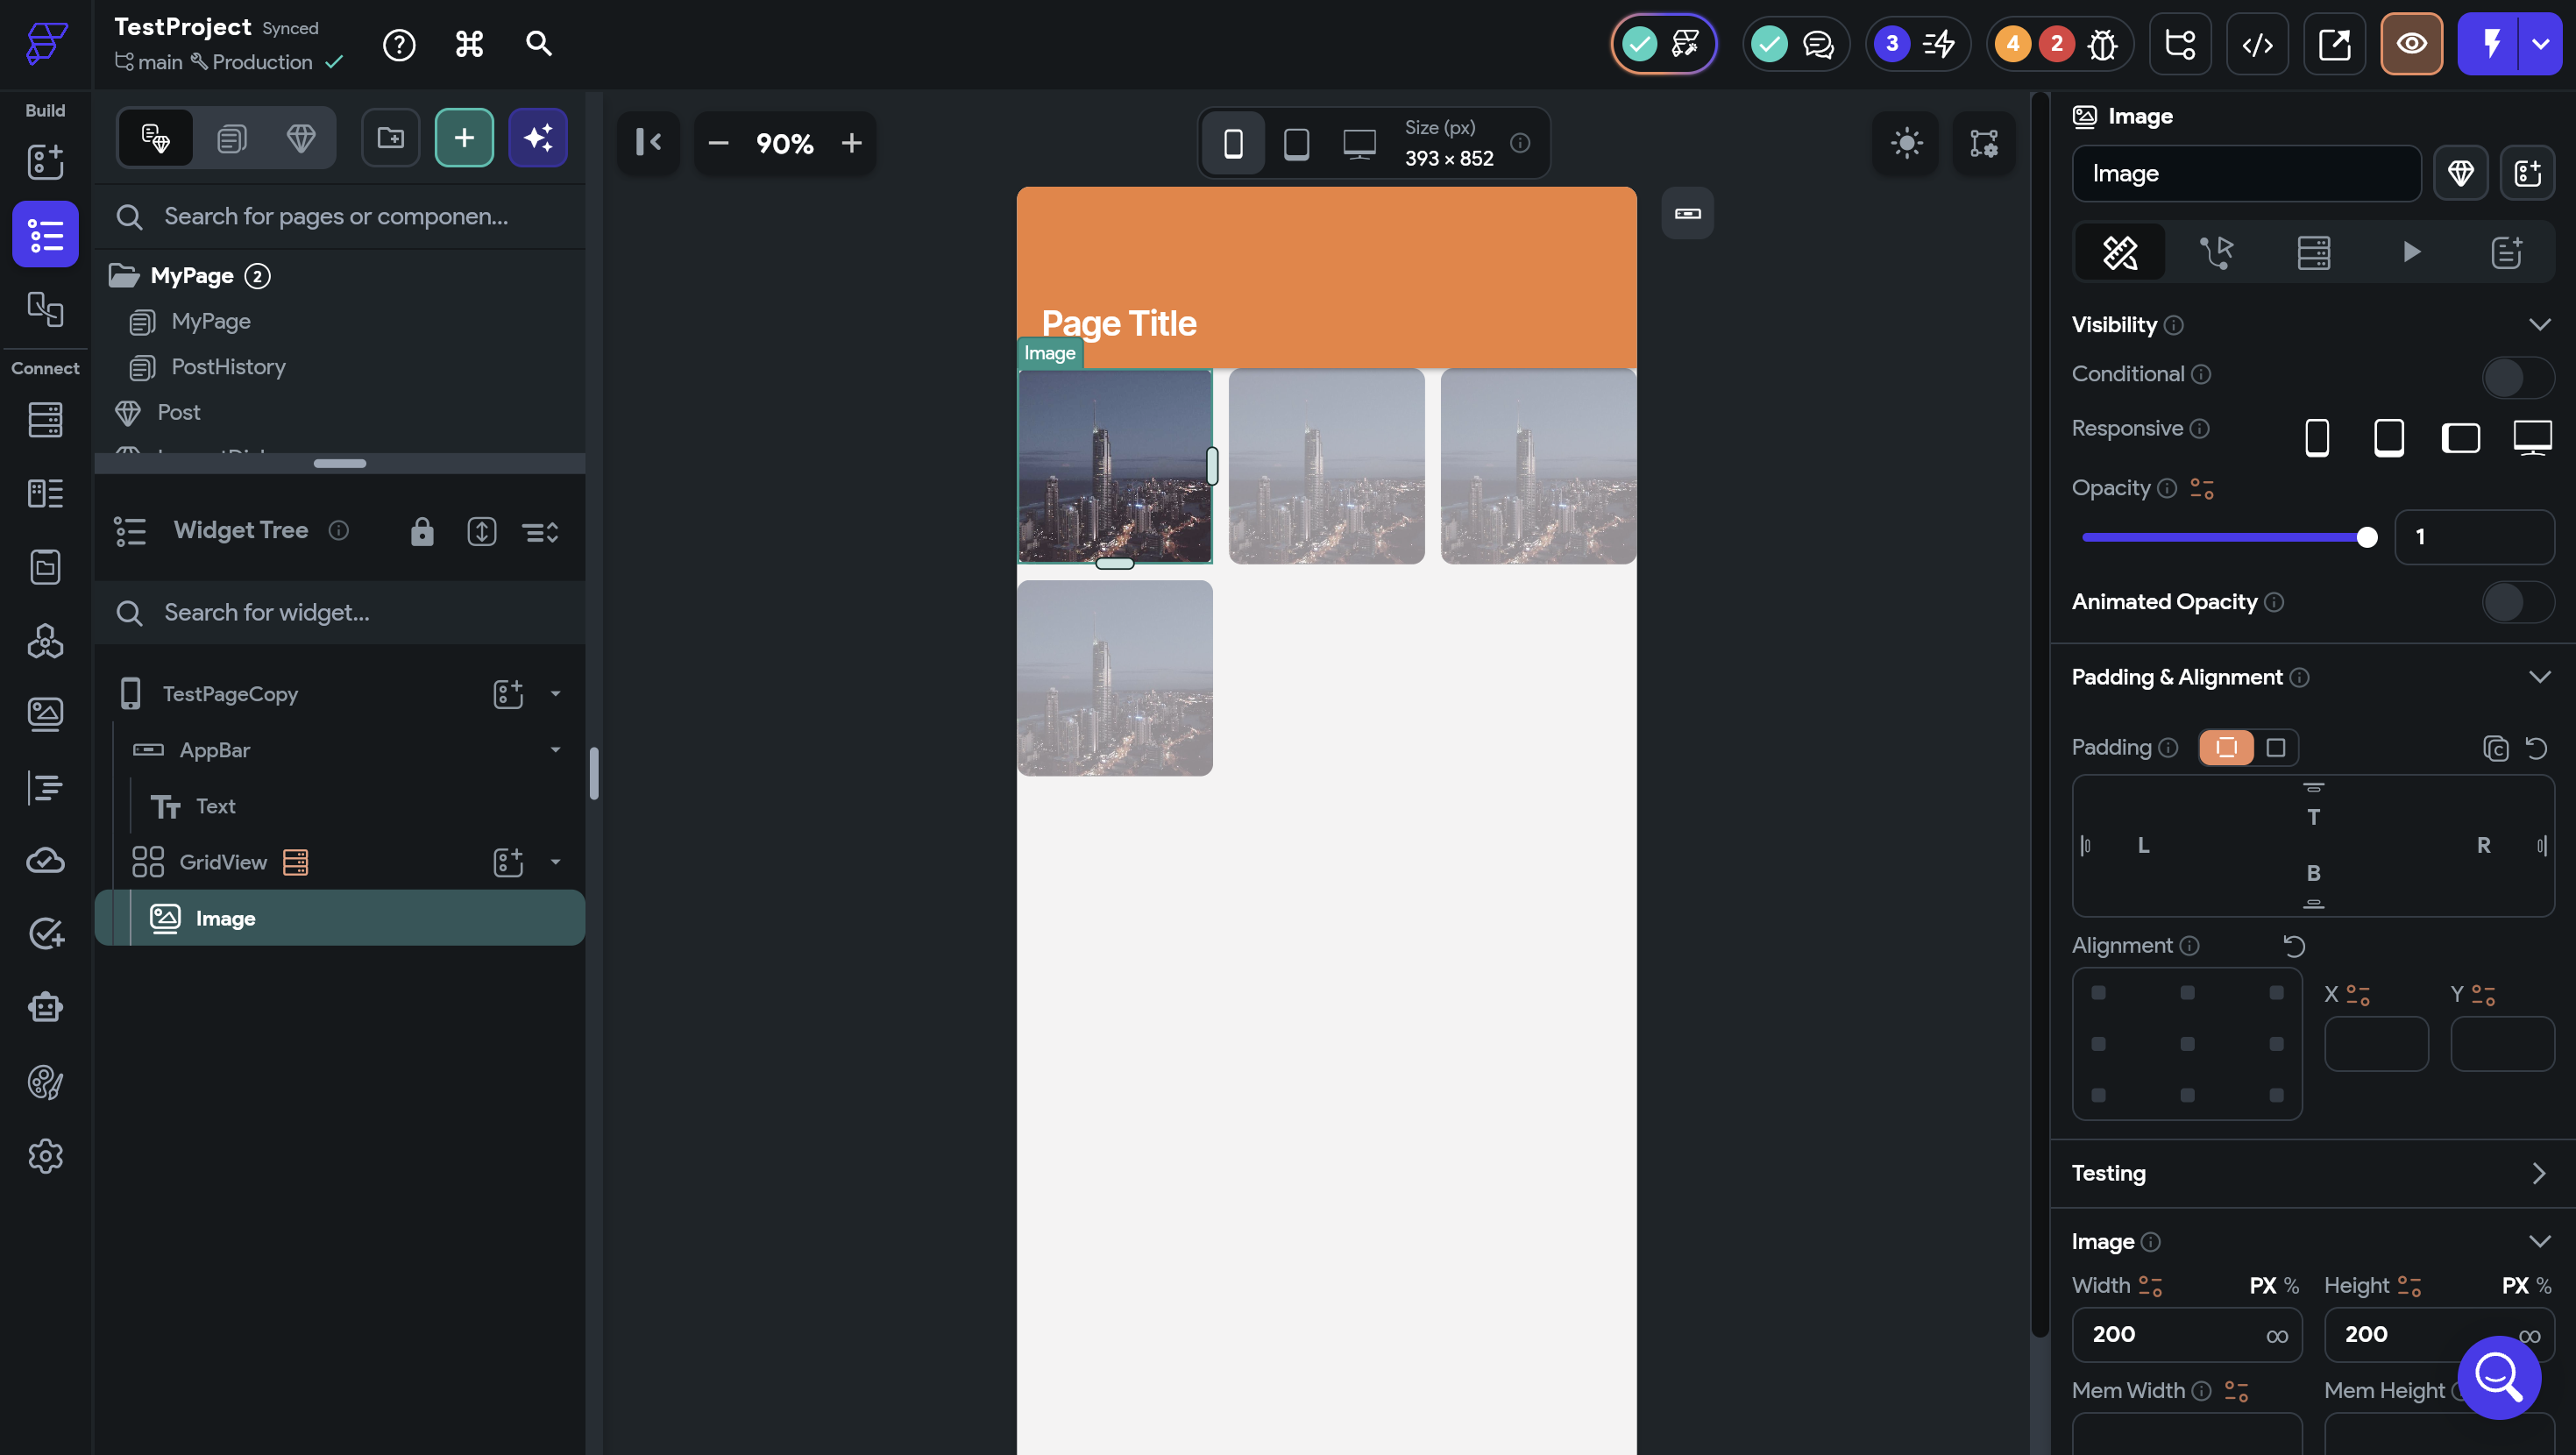This screenshot has width=2576, height=1455.
Task: Select GridView in the widget tree
Action: pyautogui.click(x=223, y=862)
